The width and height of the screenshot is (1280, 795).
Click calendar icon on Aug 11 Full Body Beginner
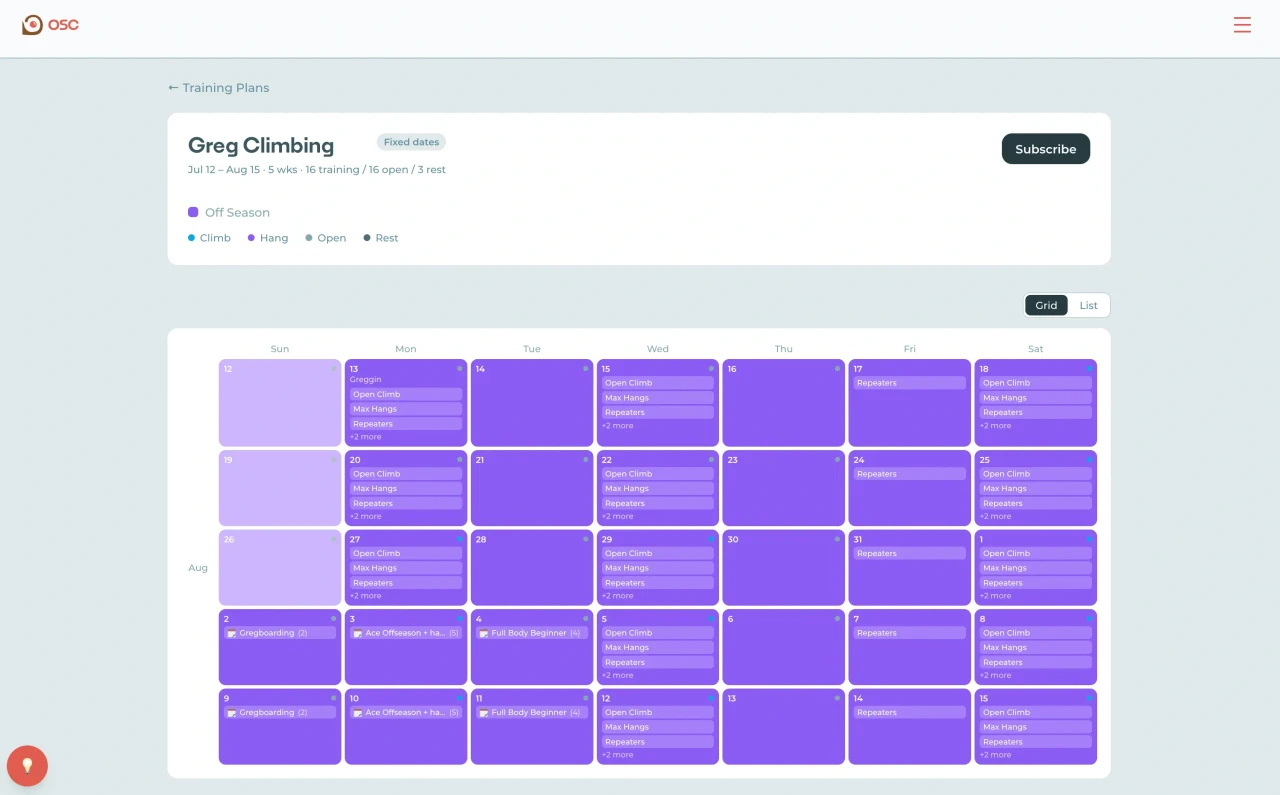click(x=484, y=713)
